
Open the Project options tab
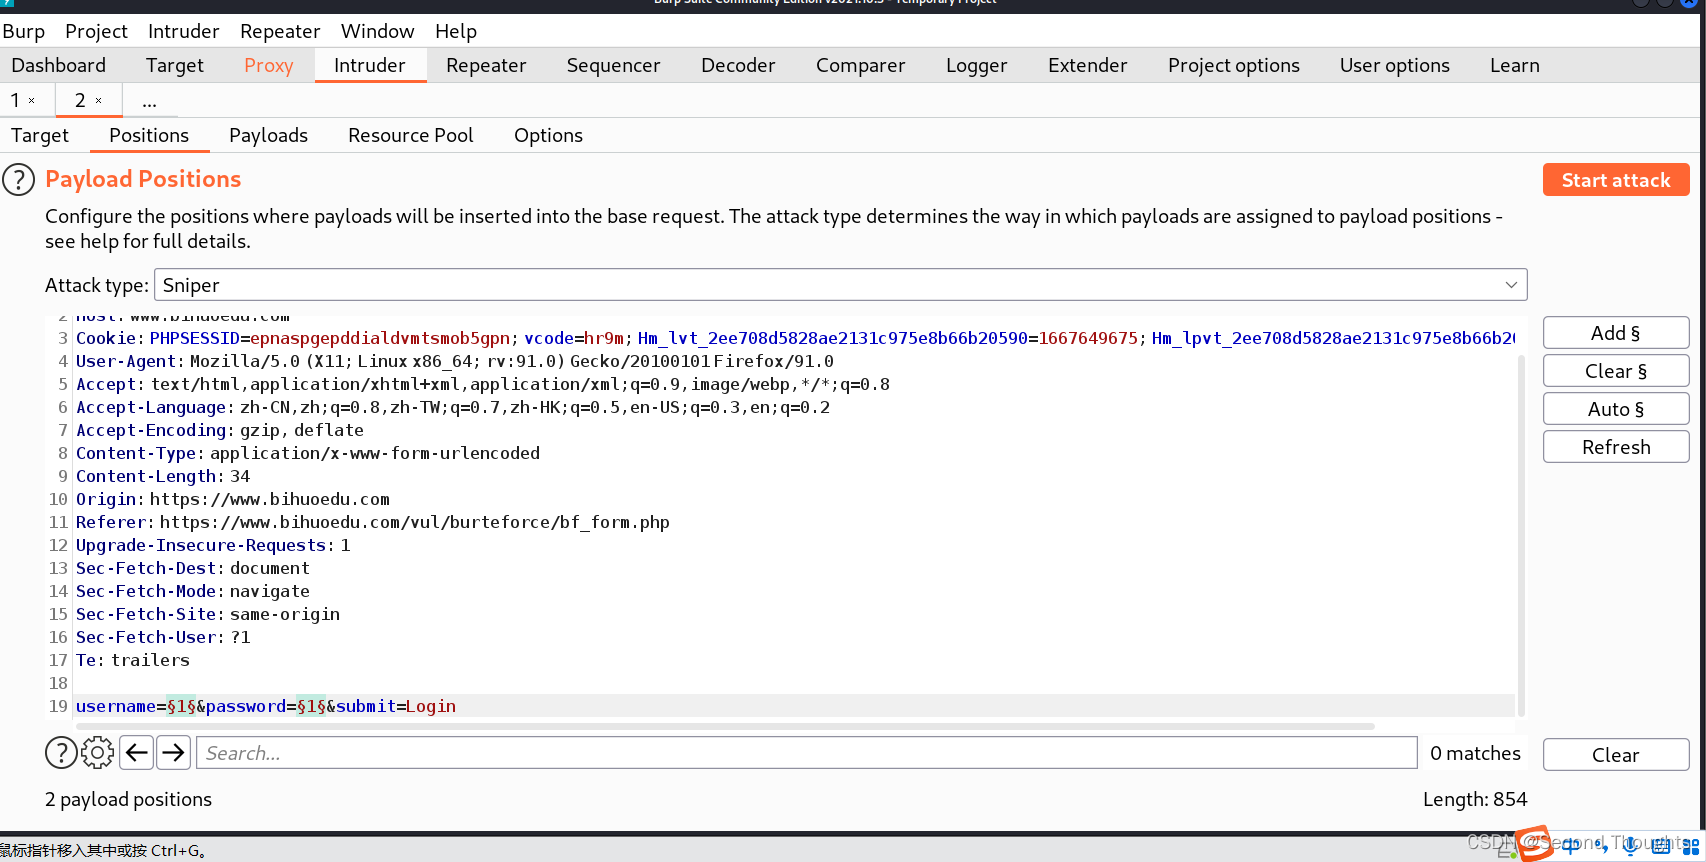pyautogui.click(x=1233, y=65)
